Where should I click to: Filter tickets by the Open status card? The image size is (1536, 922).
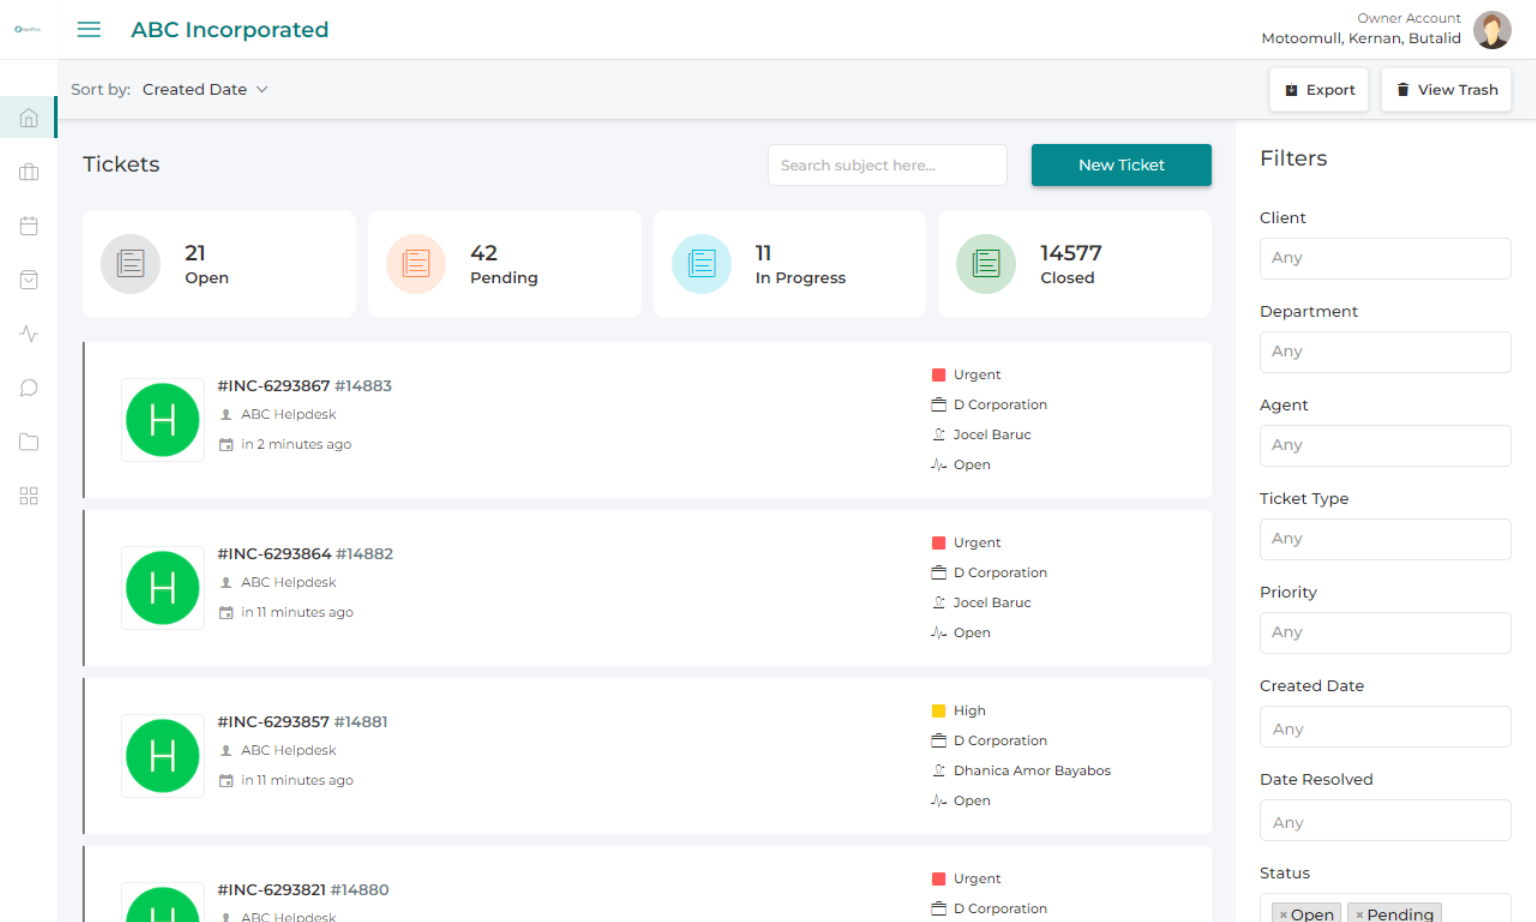[219, 265]
